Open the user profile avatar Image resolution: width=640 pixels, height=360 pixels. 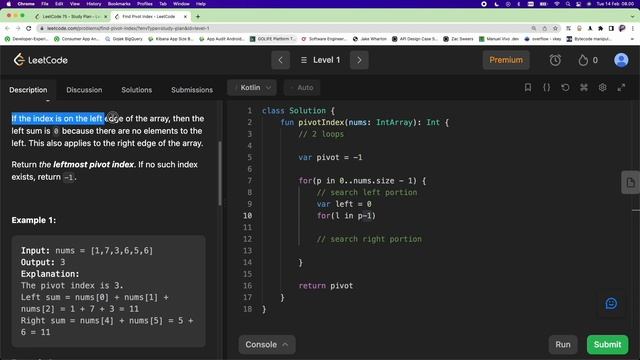(x=621, y=60)
